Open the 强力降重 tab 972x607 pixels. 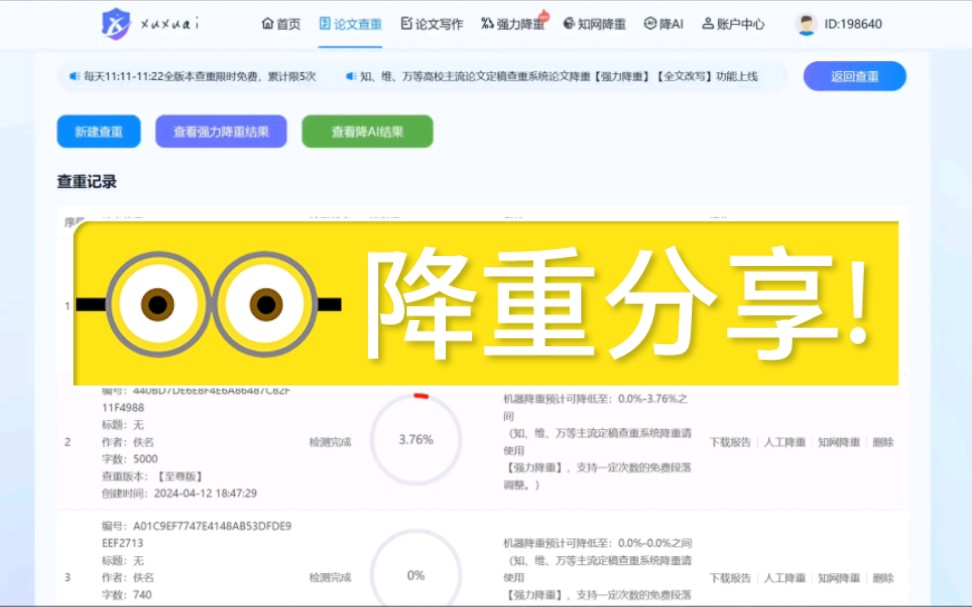[513, 24]
